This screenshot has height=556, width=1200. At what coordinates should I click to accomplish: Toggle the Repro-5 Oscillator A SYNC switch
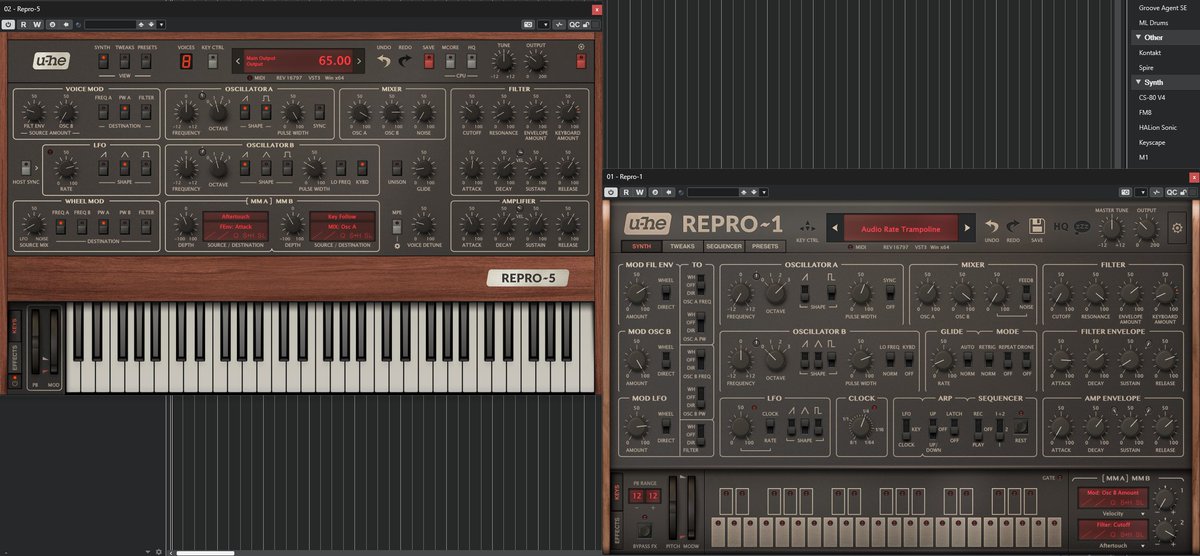(319, 112)
